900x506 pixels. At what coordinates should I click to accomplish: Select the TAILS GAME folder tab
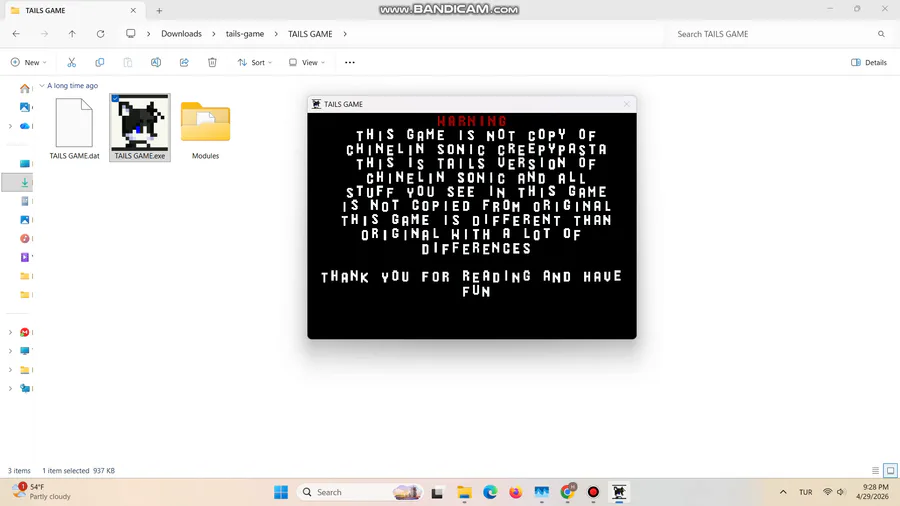point(73,10)
